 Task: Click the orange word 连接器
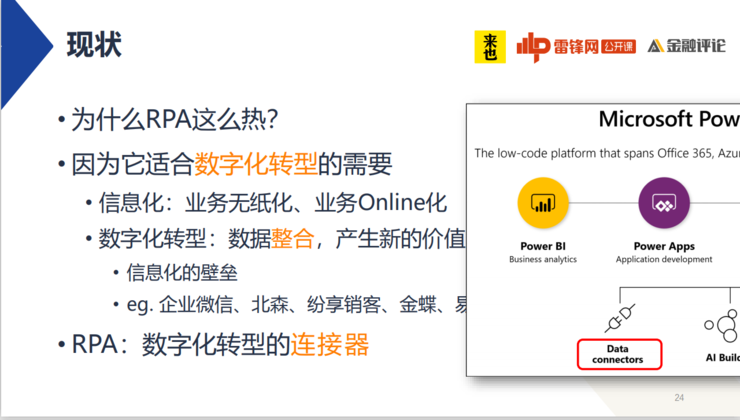(x=329, y=344)
